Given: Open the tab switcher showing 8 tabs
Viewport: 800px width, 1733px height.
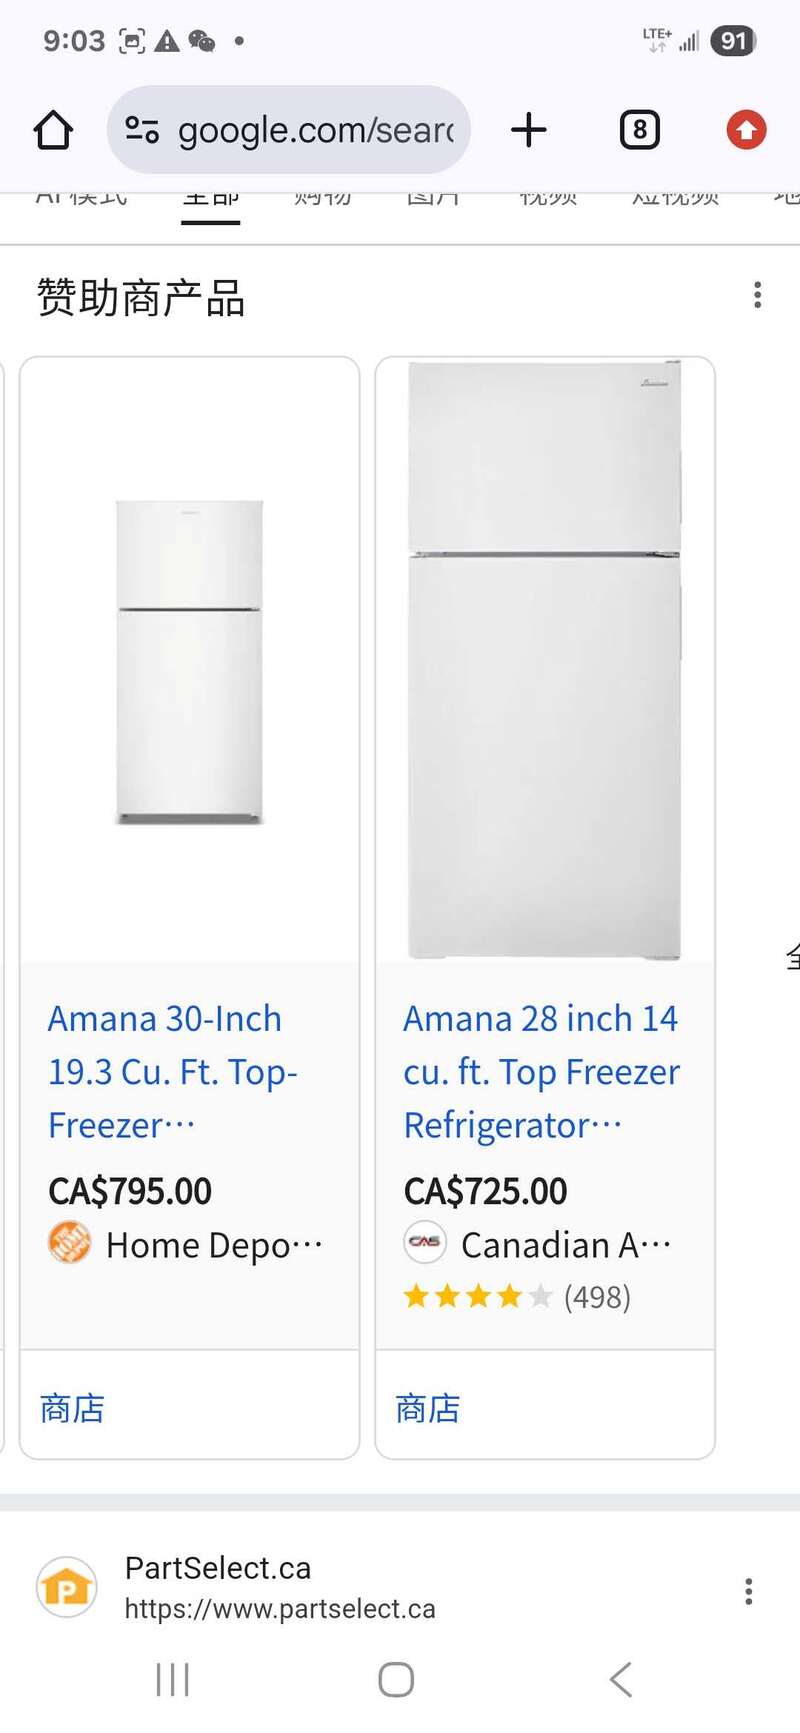Looking at the screenshot, I should pos(640,130).
